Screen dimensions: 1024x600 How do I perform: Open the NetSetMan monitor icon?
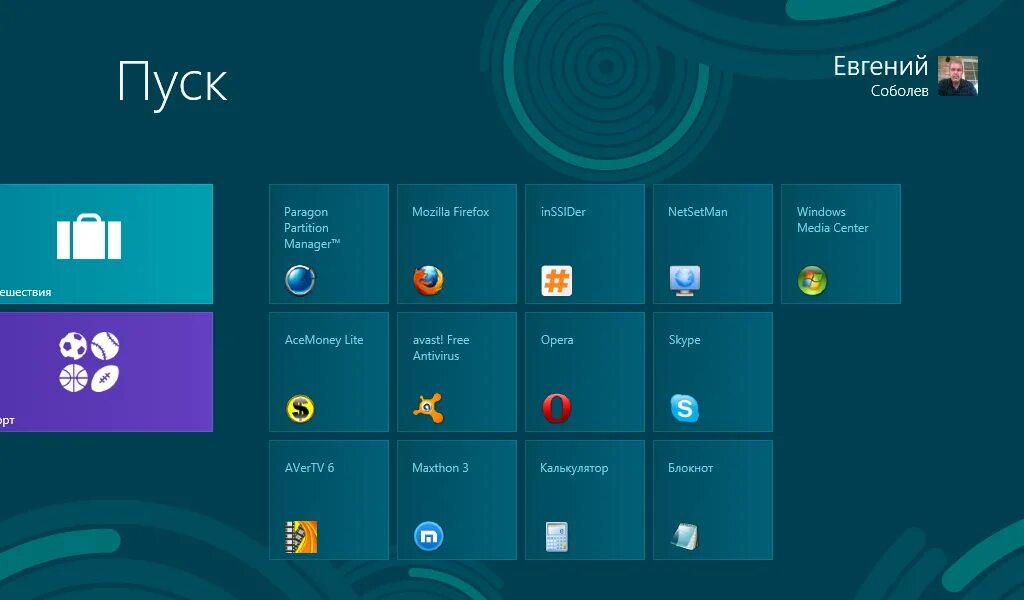click(x=684, y=281)
